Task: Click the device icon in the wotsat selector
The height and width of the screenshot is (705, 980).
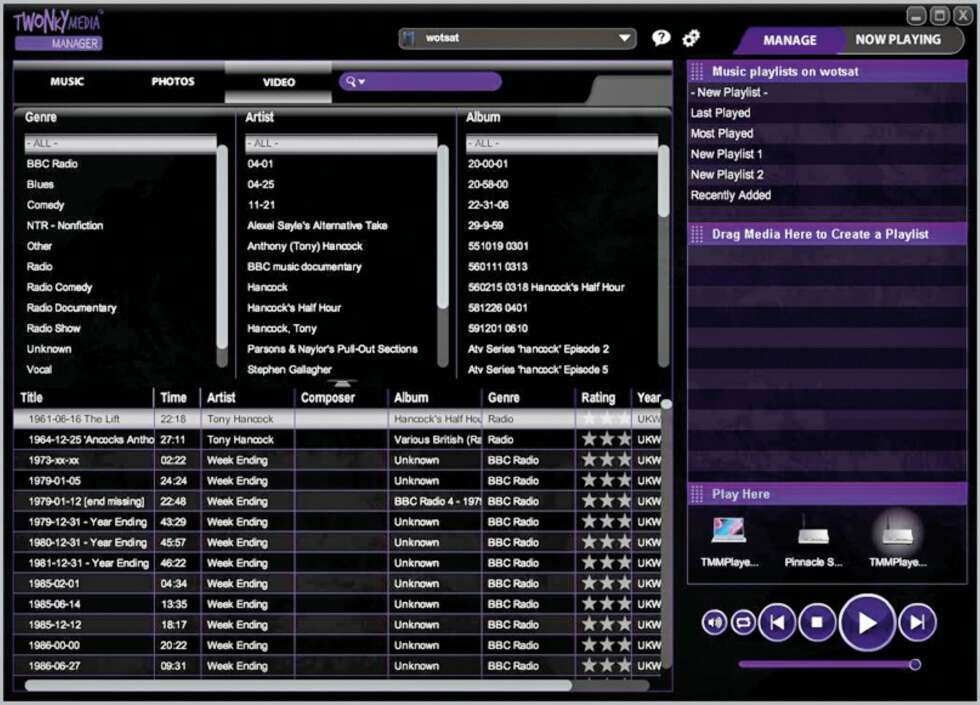Action: tap(409, 38)
